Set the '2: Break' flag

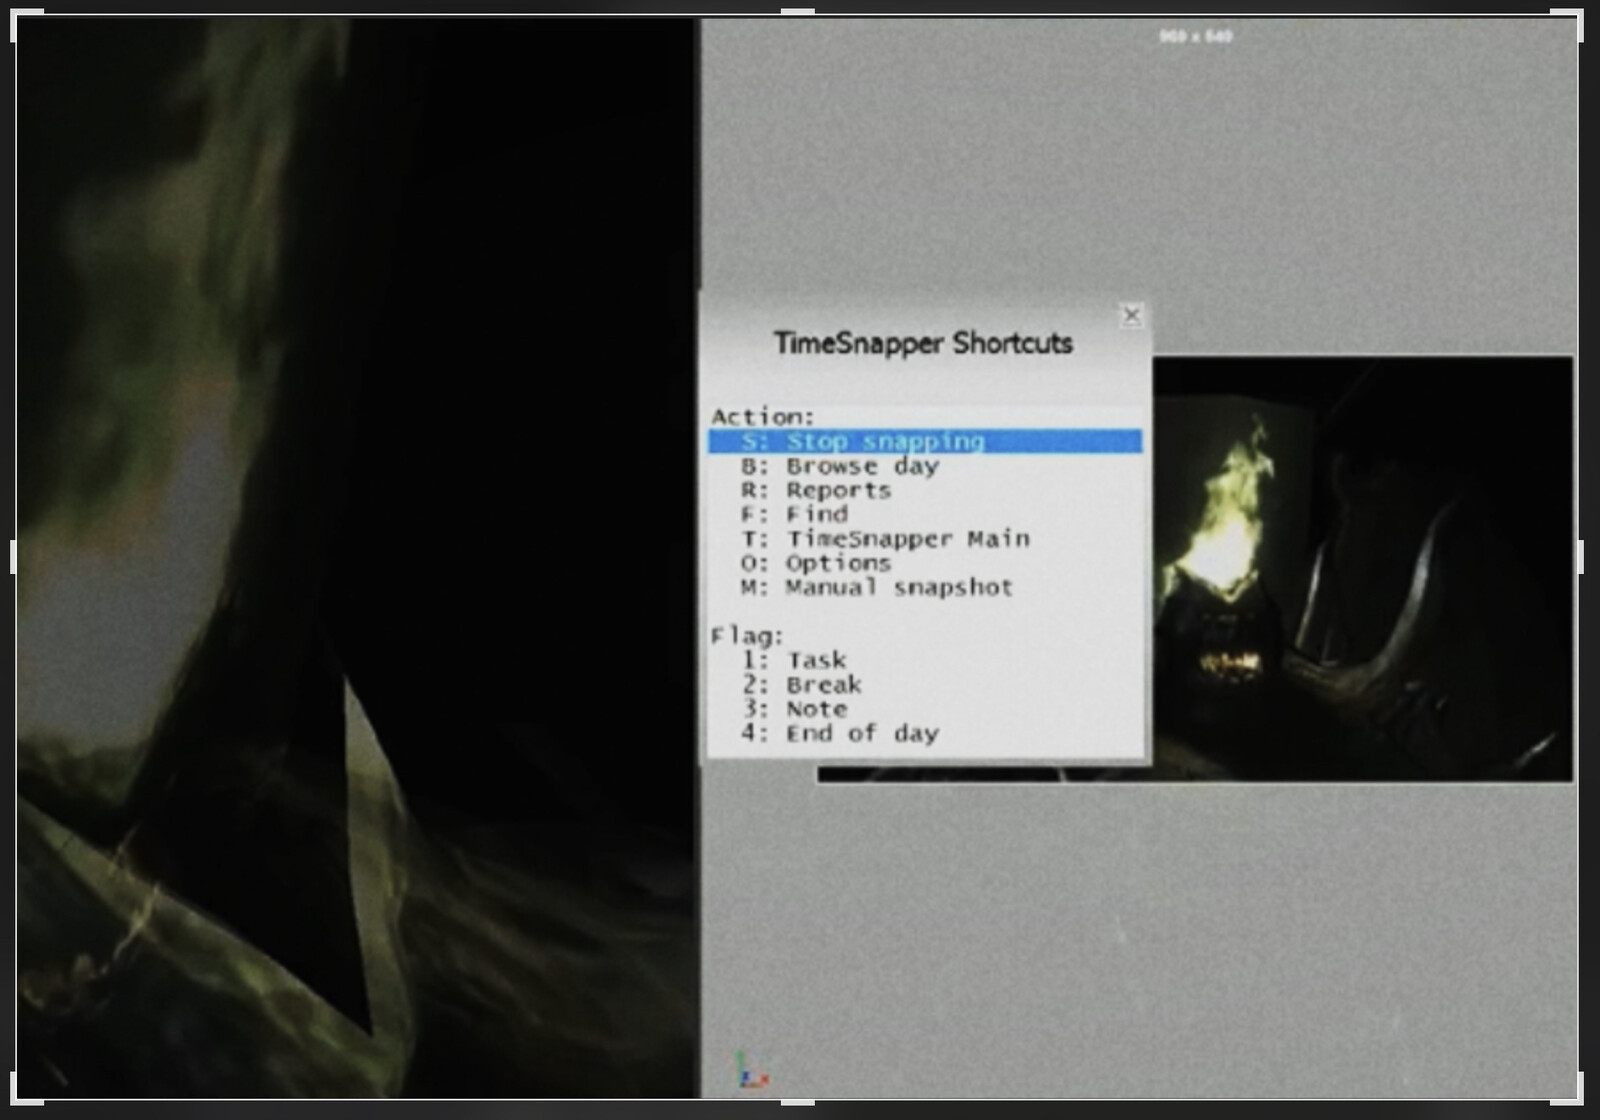pyautogui.click(x=802, y=685)
